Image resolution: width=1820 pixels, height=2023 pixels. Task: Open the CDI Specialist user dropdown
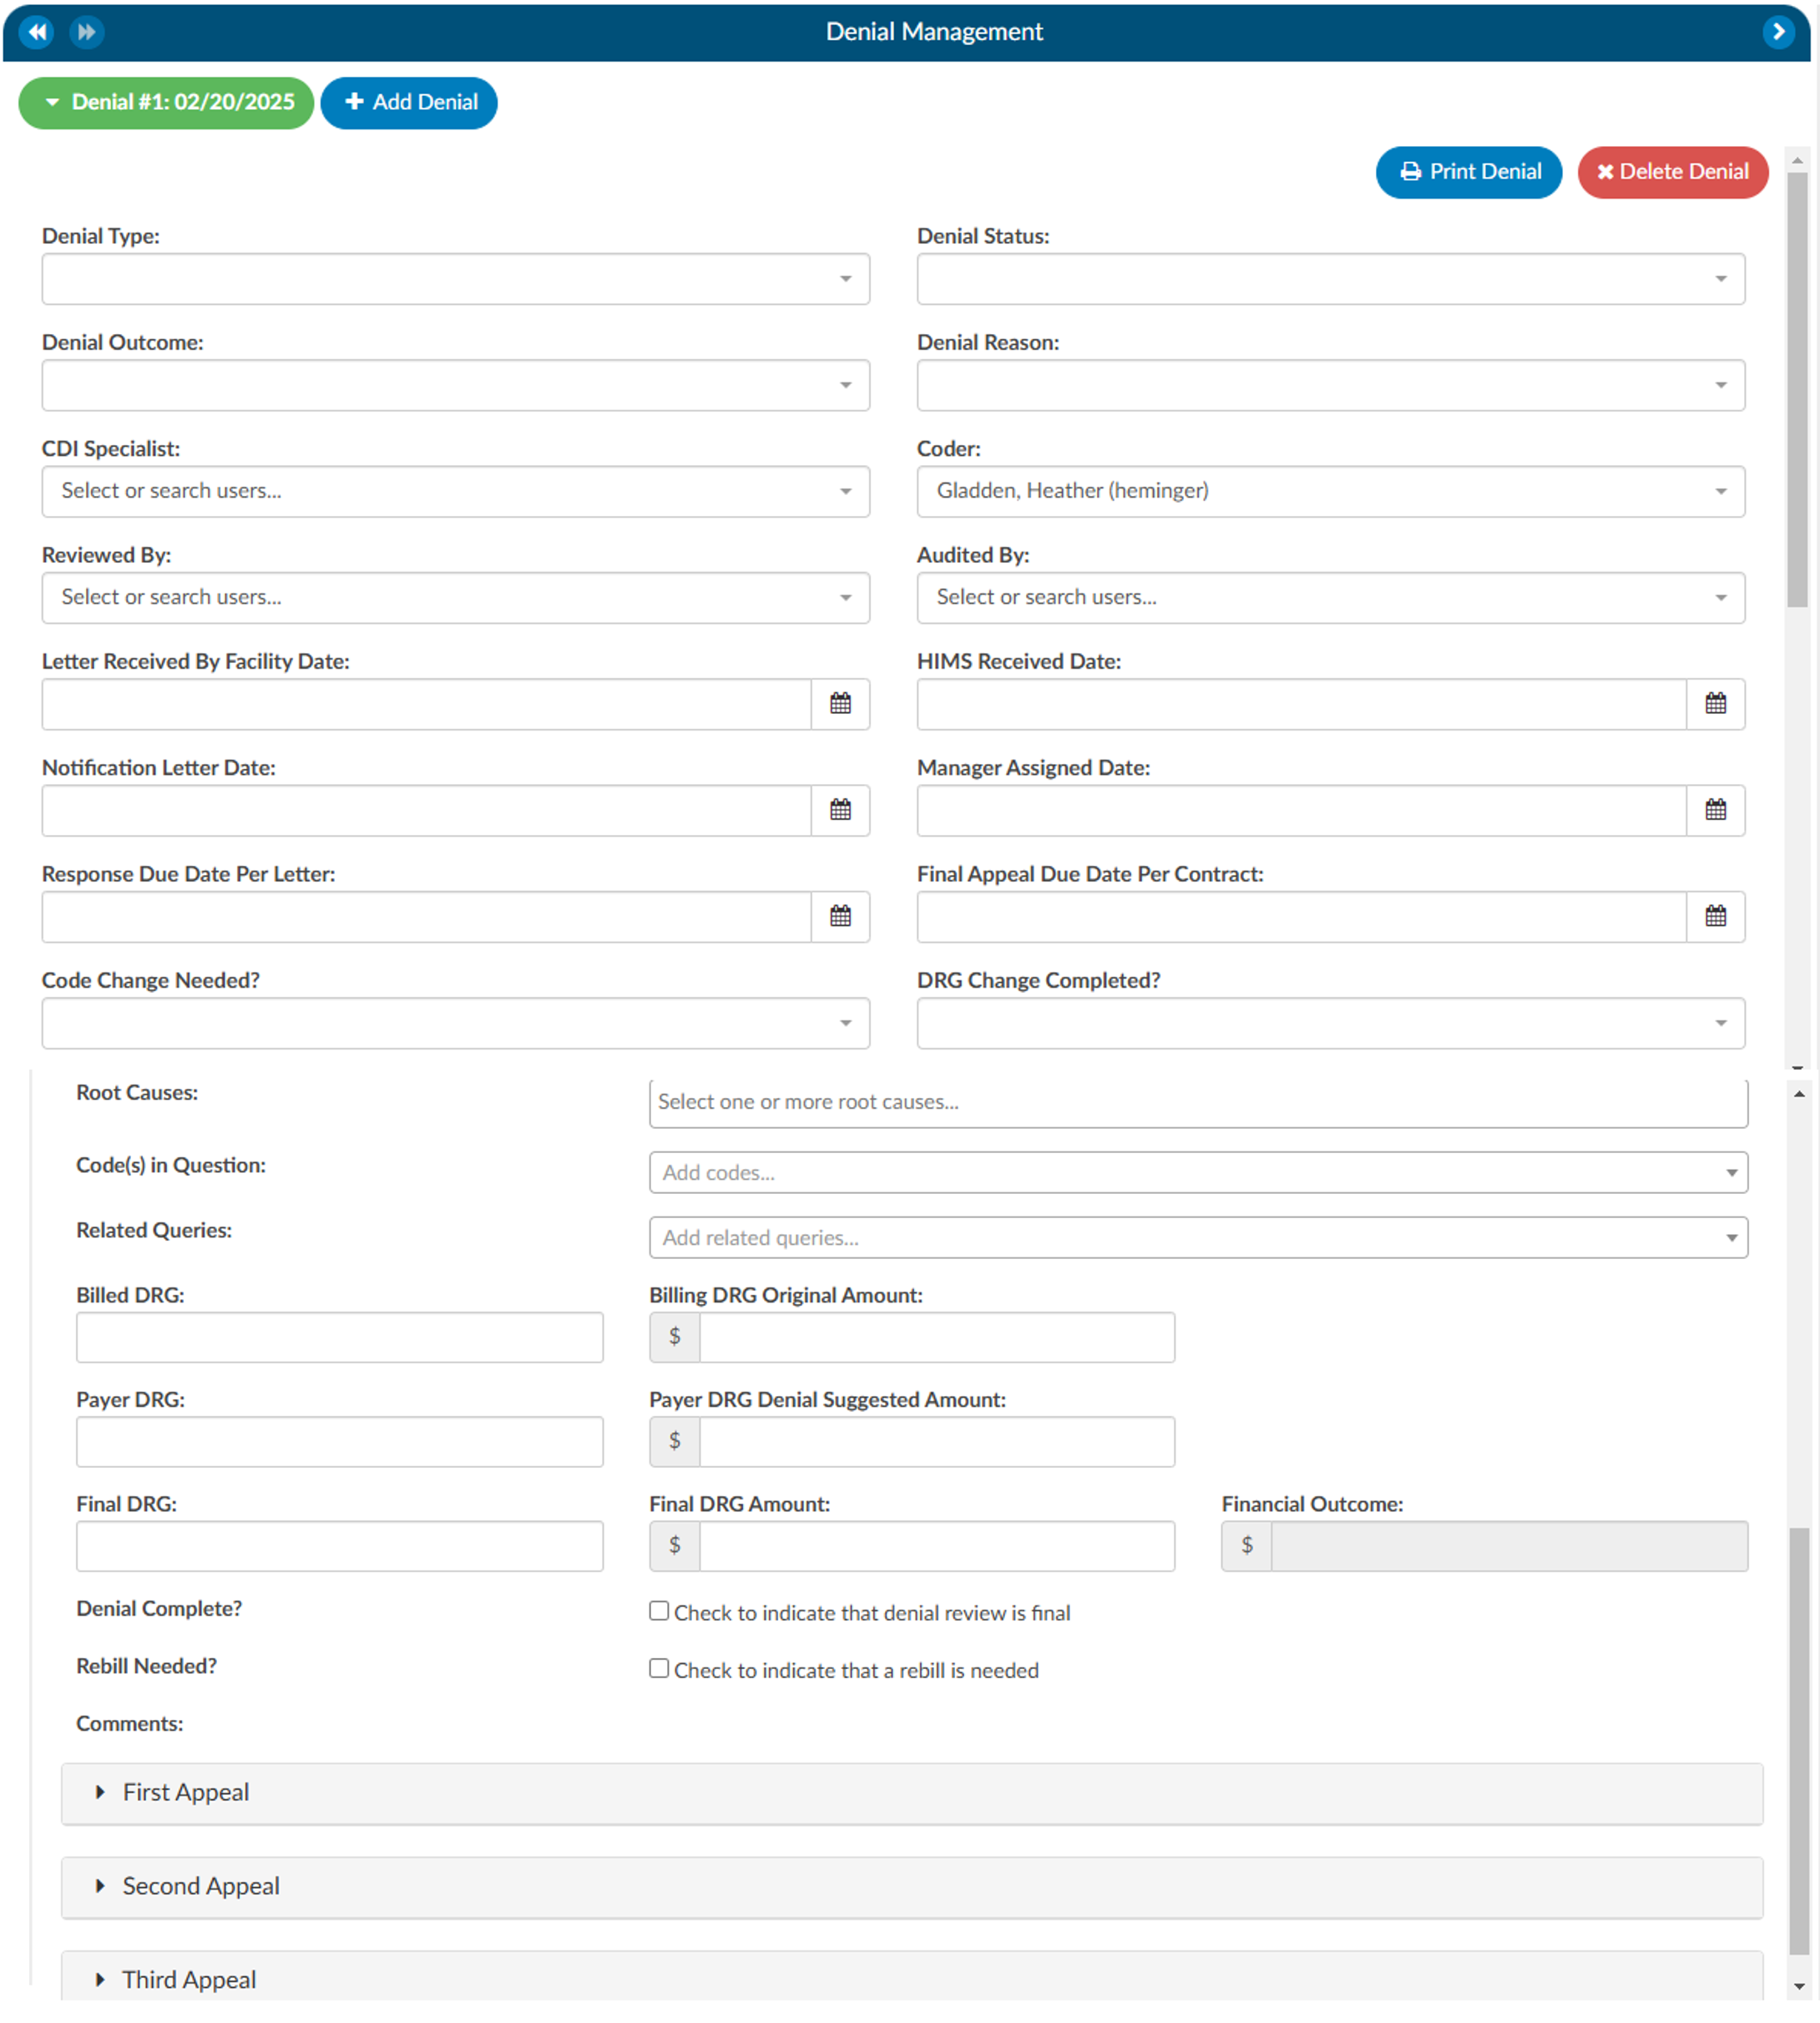point(456,491)
